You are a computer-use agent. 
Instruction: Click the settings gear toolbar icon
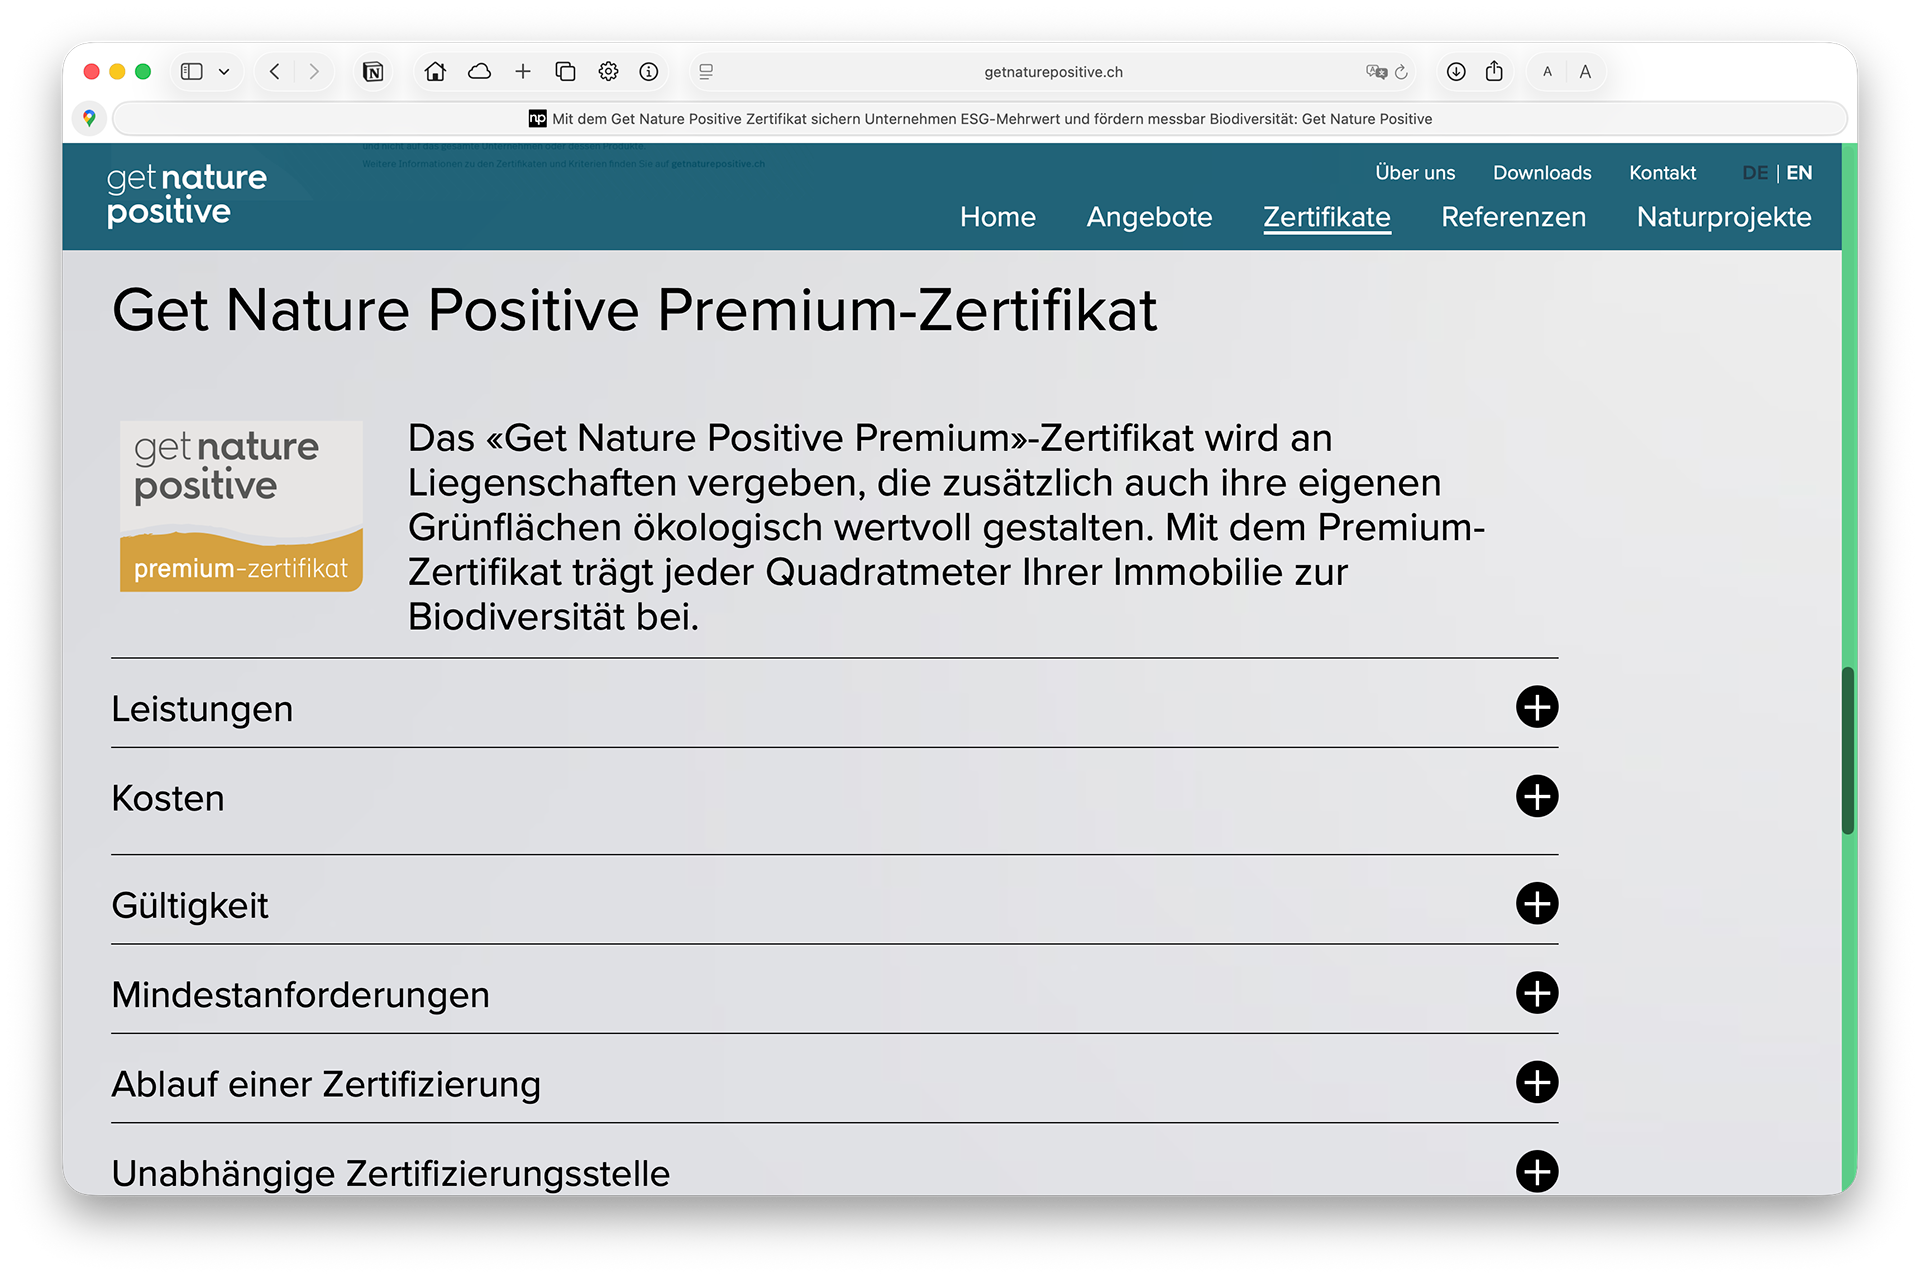point(608,72)
